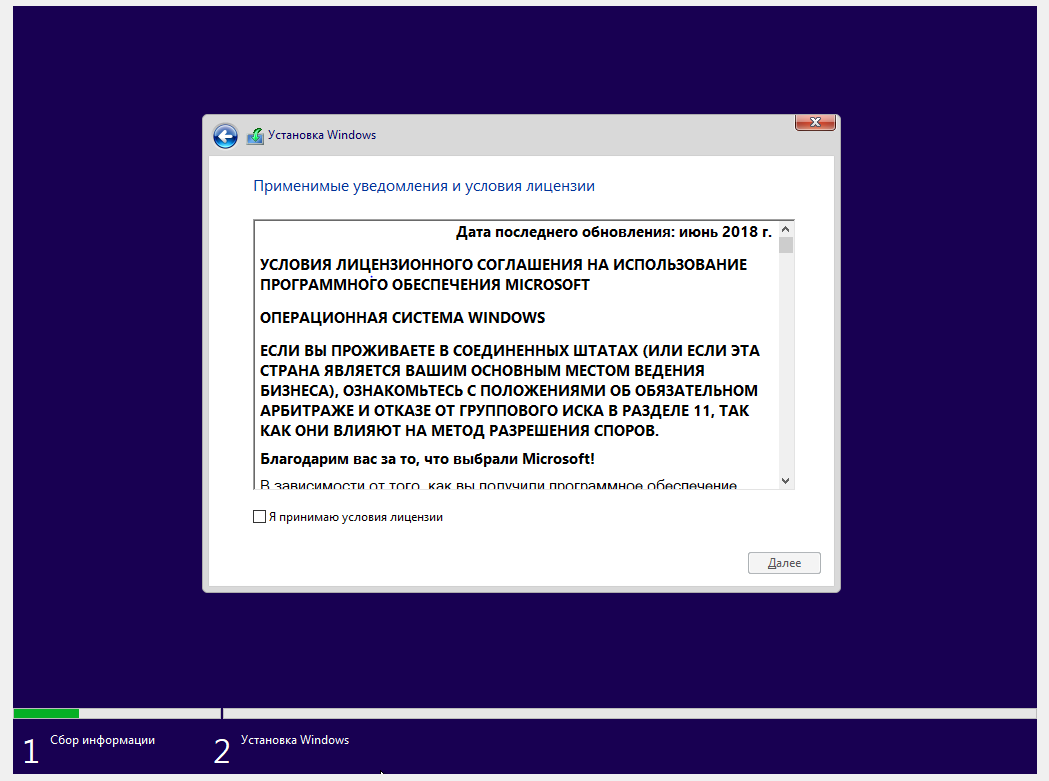This screenshot has width=1049, height=781.
Task: Click the green installation progress bar
Action: click(46, 713)
